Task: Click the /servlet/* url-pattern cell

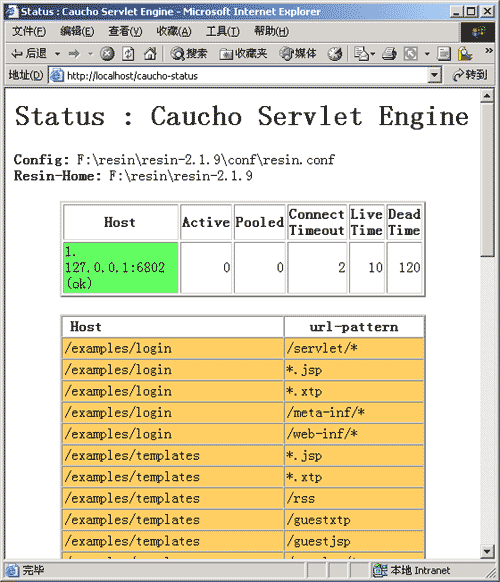Action: [x=354, y=349]
